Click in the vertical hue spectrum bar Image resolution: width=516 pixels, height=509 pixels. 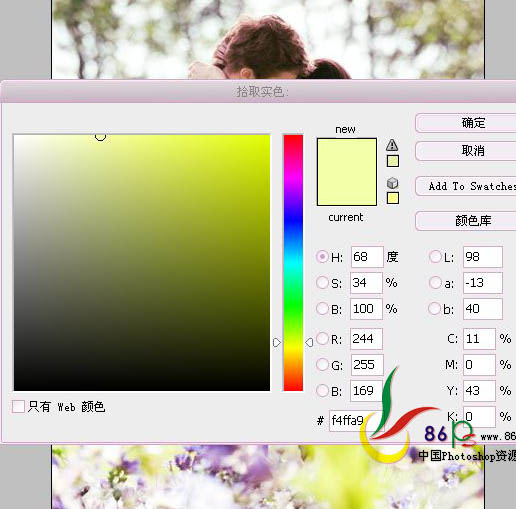click(293, 263)
